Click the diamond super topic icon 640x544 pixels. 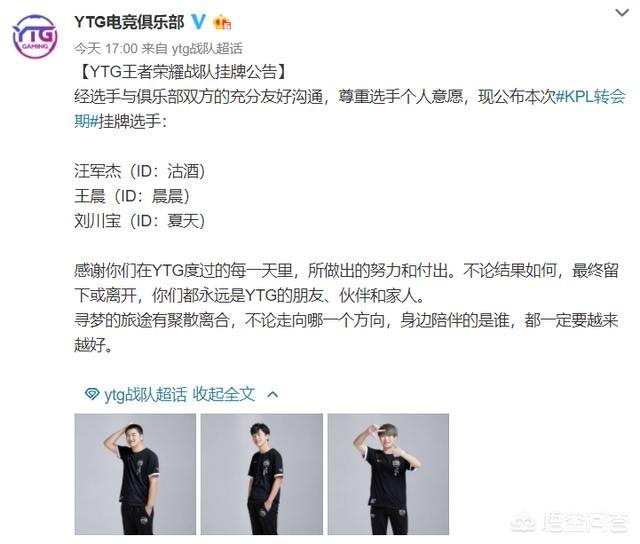(x=91, y=394)
